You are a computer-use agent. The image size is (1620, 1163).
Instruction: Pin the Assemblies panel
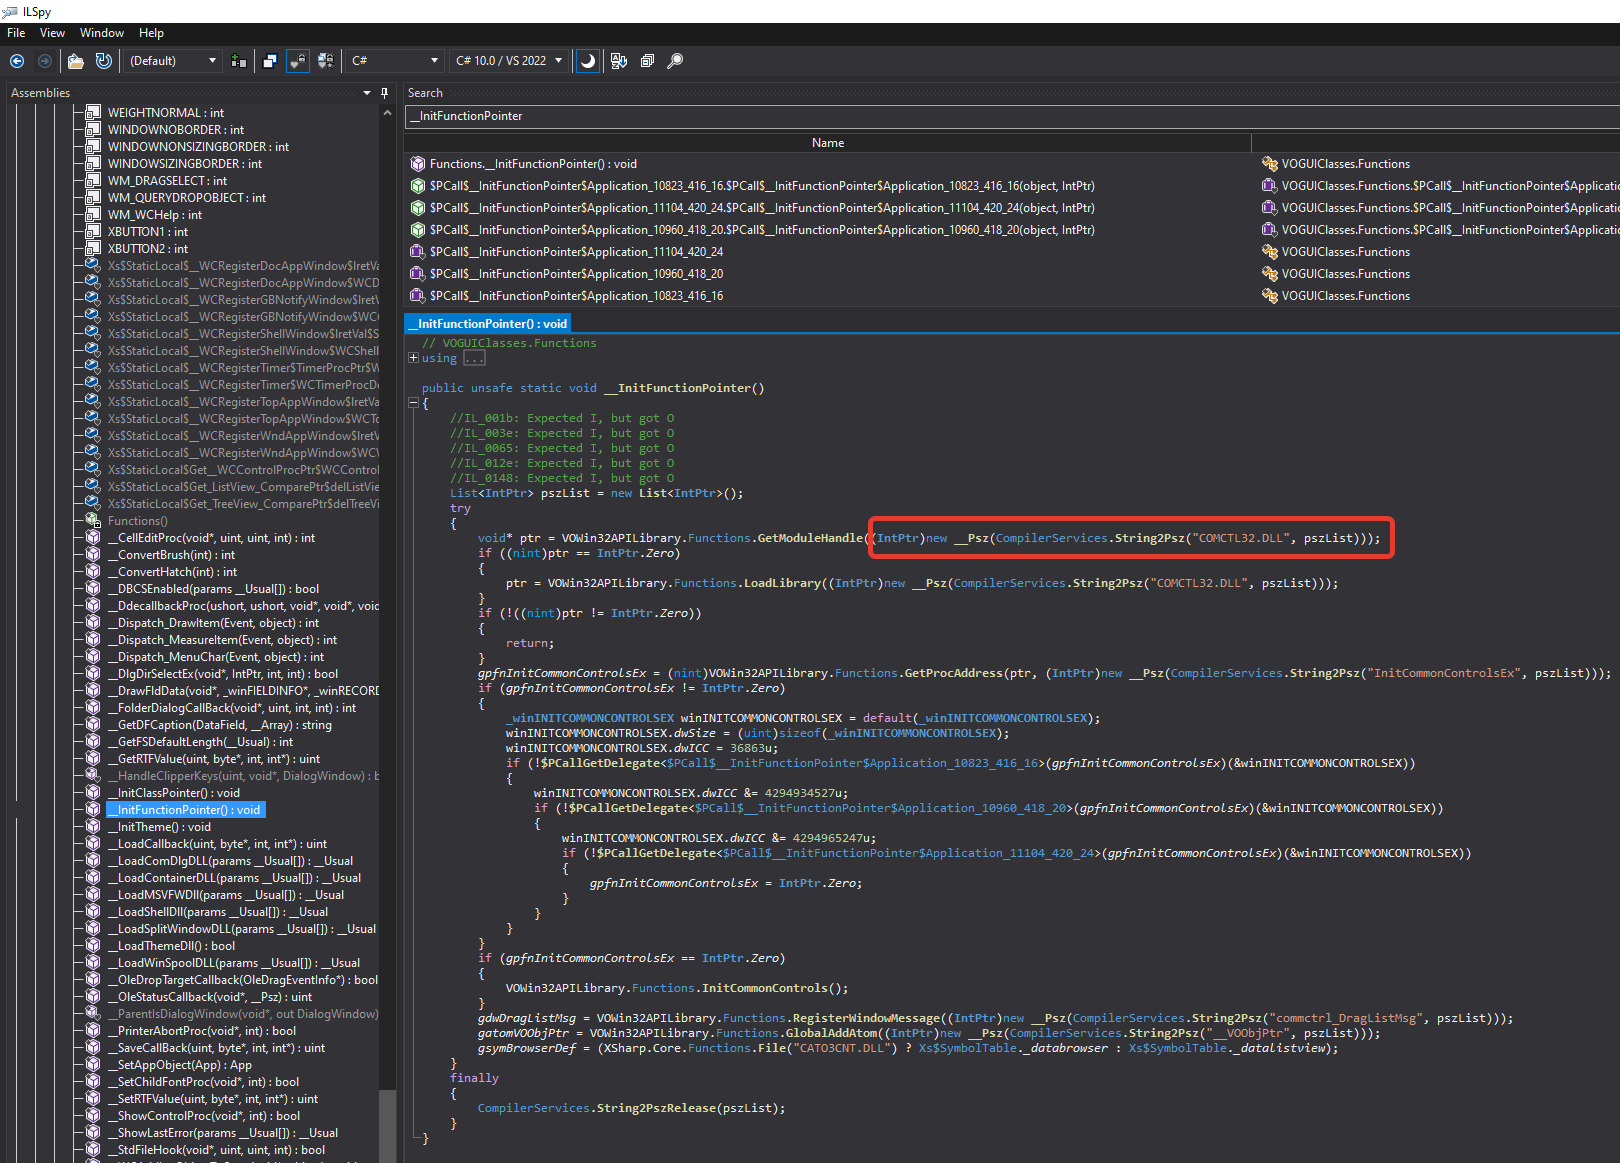(x=383, y=92)
